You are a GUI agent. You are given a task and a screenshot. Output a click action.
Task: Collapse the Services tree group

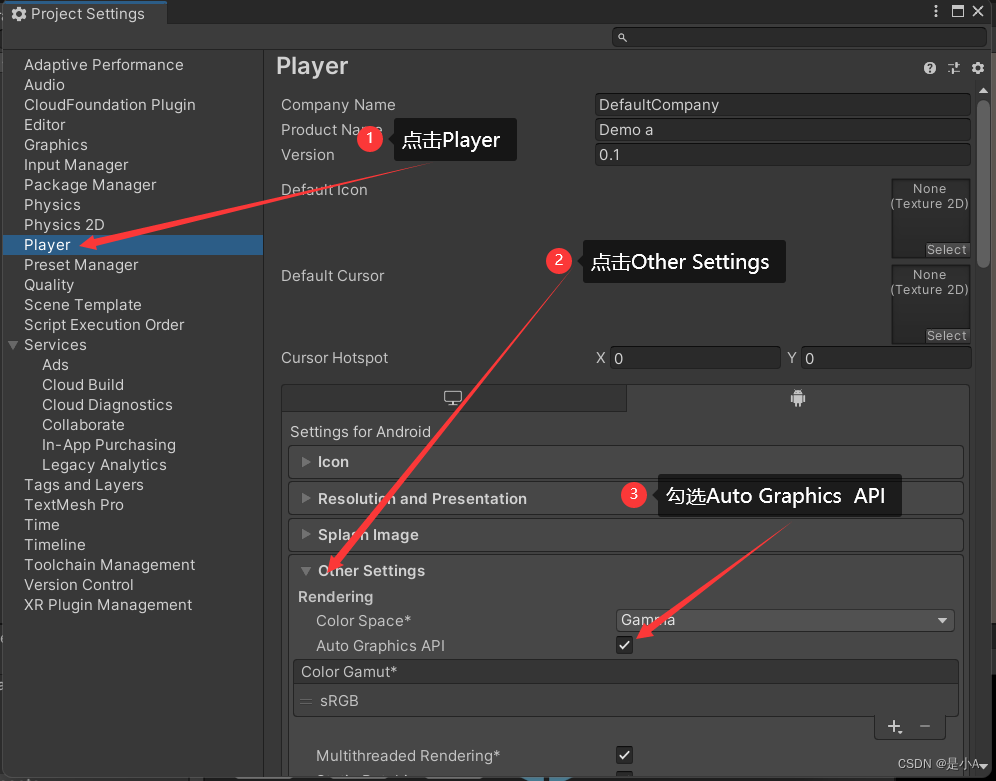[x=13, y=345]
